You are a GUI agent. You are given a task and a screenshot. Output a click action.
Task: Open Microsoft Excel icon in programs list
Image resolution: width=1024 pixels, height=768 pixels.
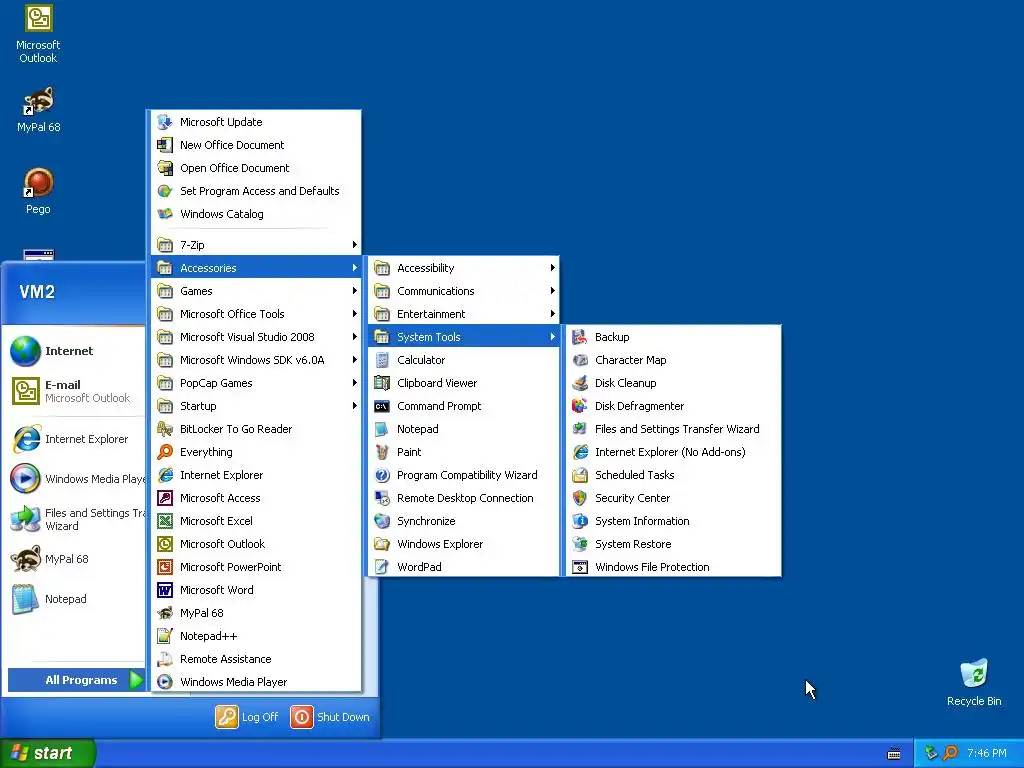(165, 520)
